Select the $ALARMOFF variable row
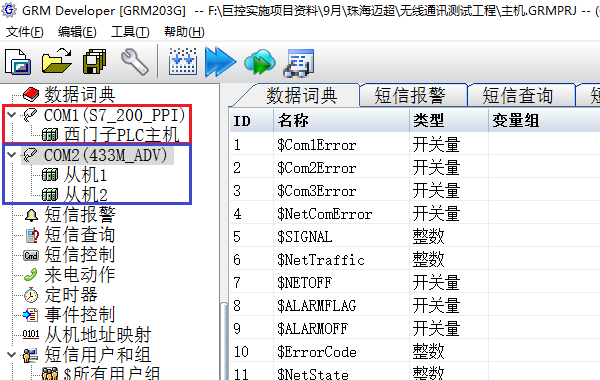 coord(415,328)
